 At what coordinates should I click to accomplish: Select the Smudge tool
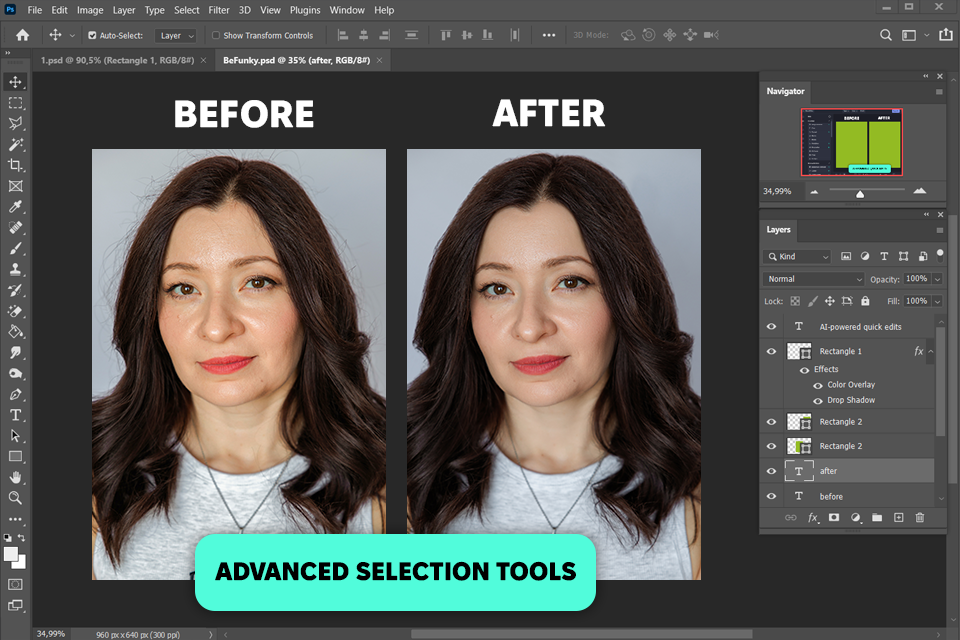(15, 353)
